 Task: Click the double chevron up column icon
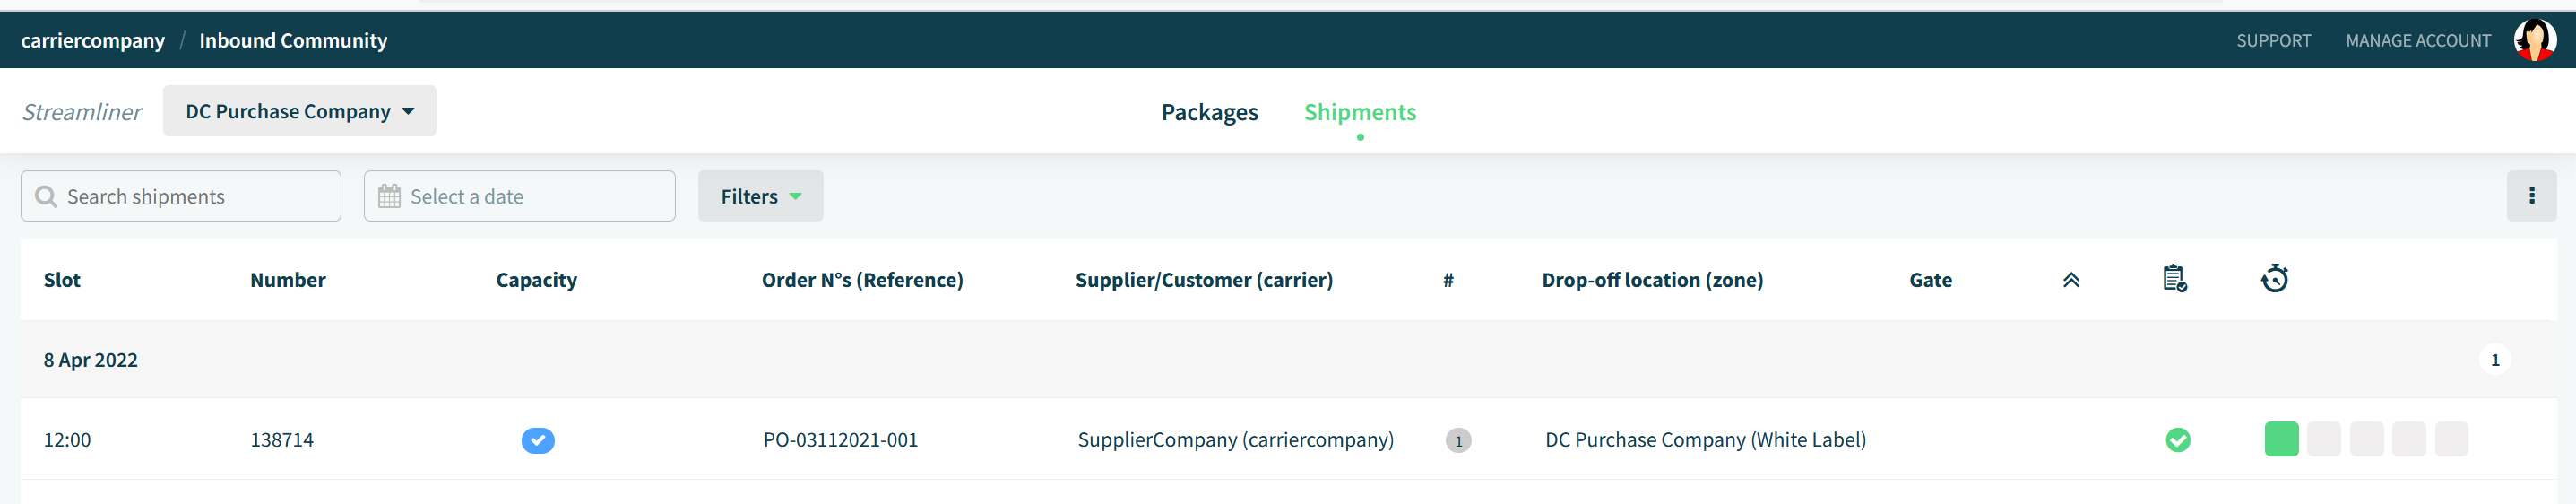coord(2071,280)
